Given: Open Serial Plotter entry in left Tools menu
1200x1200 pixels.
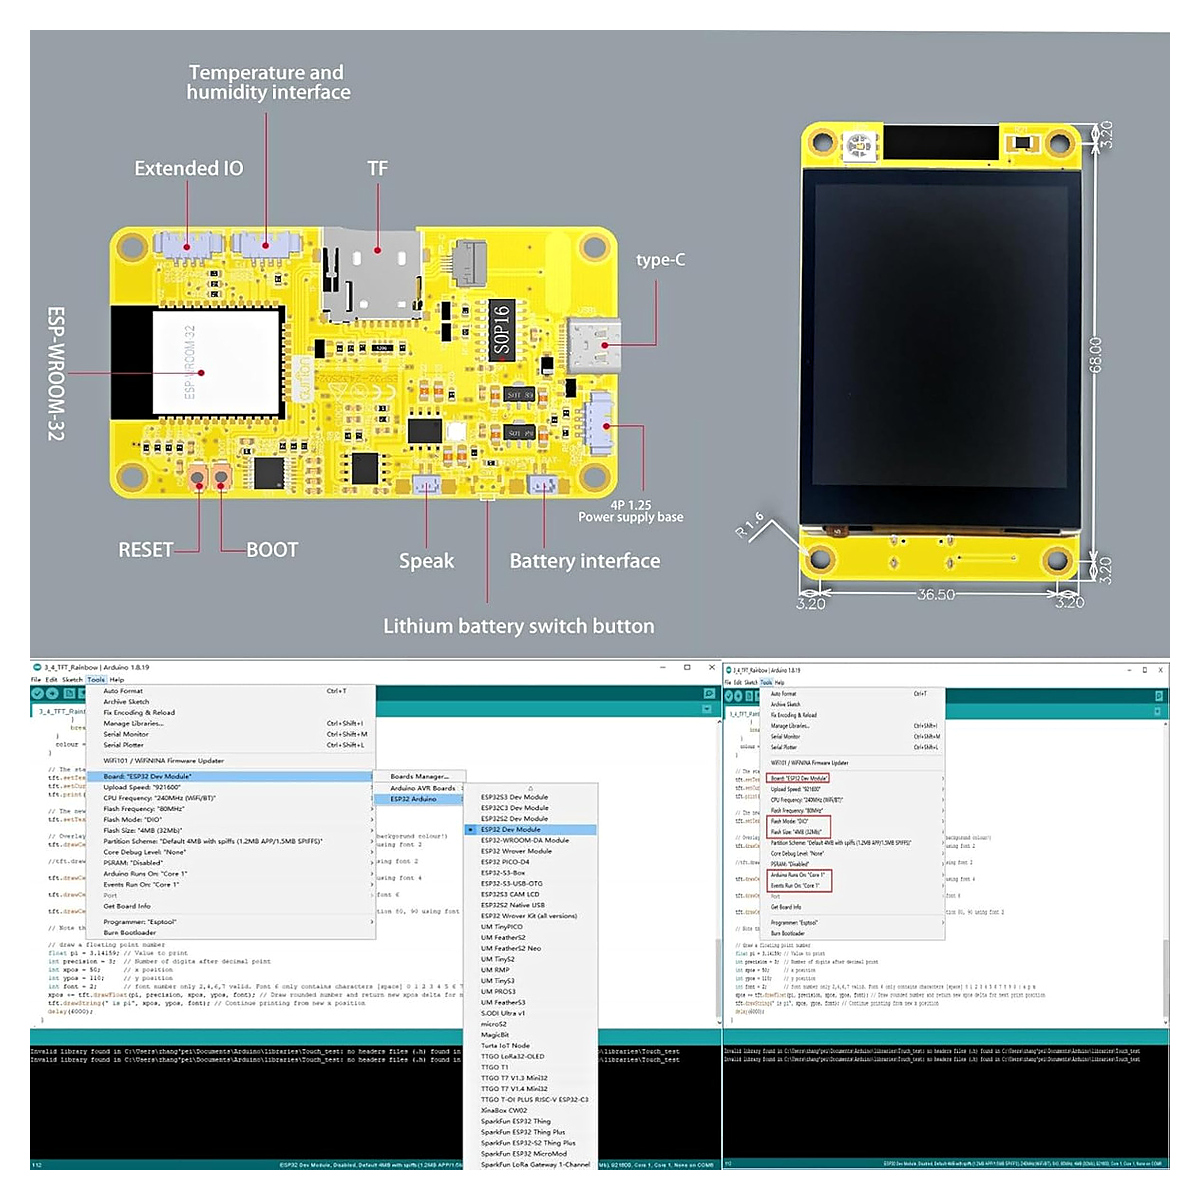Looking at the screenshot, I should coord(231,745).
